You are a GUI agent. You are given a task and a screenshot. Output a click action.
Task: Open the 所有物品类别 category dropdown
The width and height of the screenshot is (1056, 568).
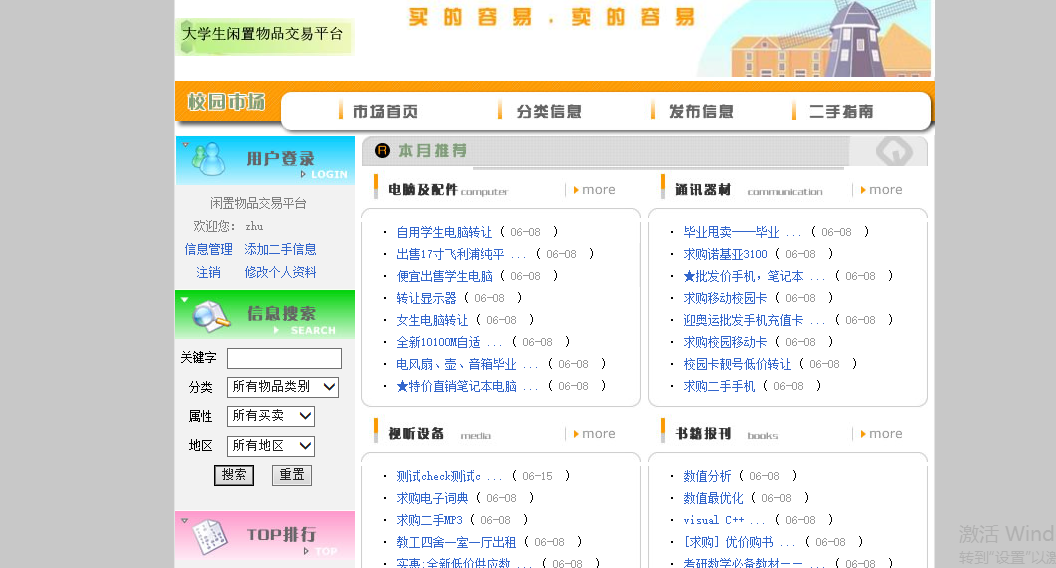pos(283,387)
